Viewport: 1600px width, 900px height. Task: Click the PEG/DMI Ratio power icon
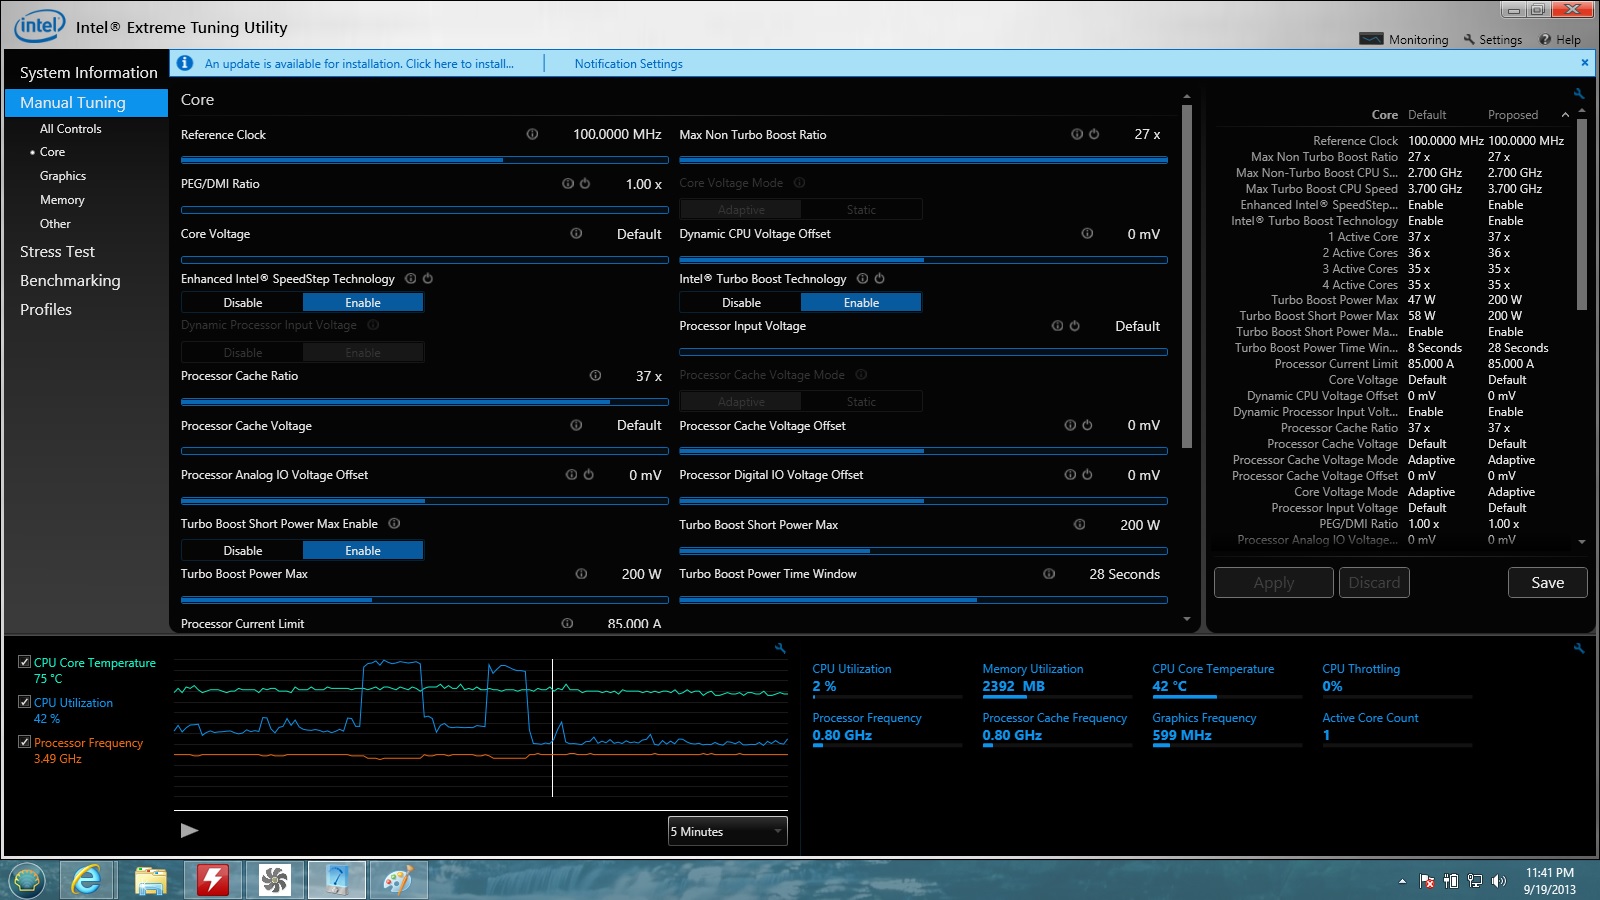585,184
